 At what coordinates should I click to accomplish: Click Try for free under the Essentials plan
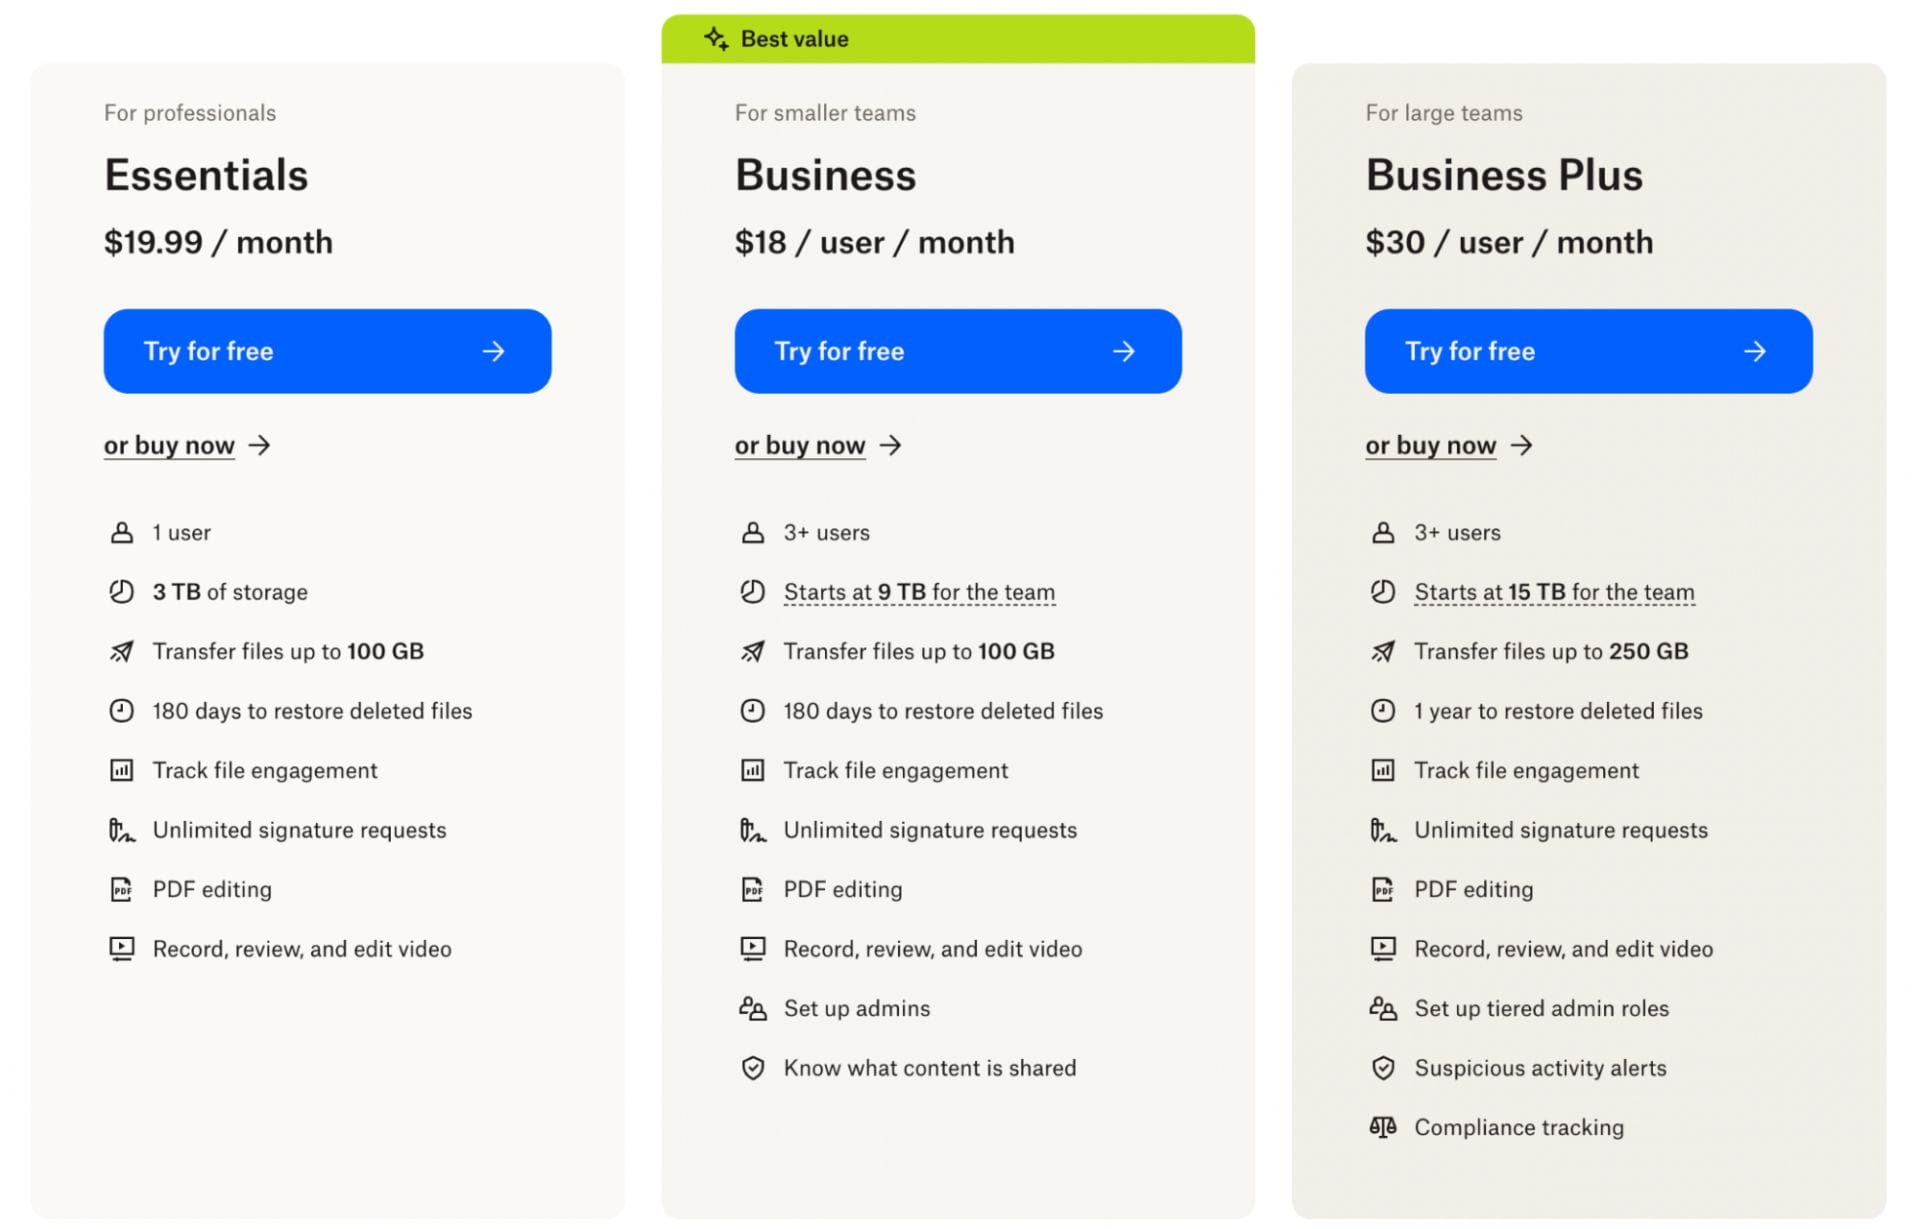pyautogui.click(x=327, y=351)
